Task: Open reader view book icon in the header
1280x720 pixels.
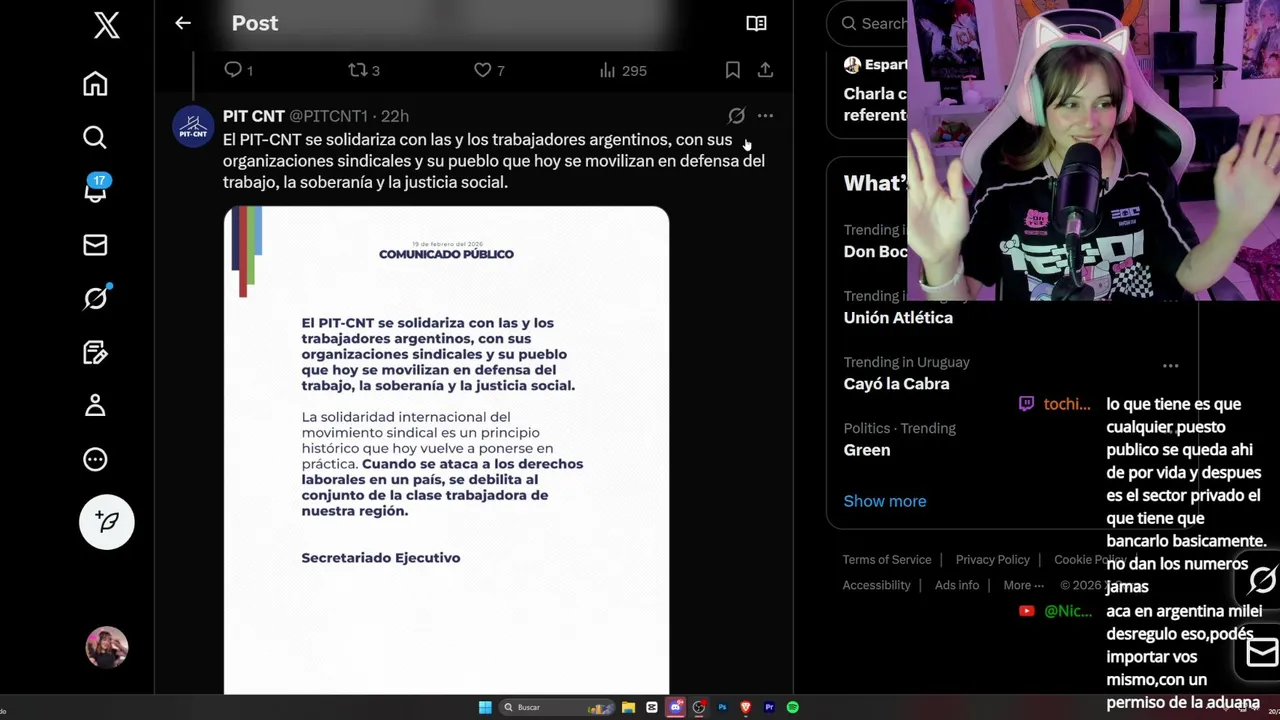Action: coord(756,23)
